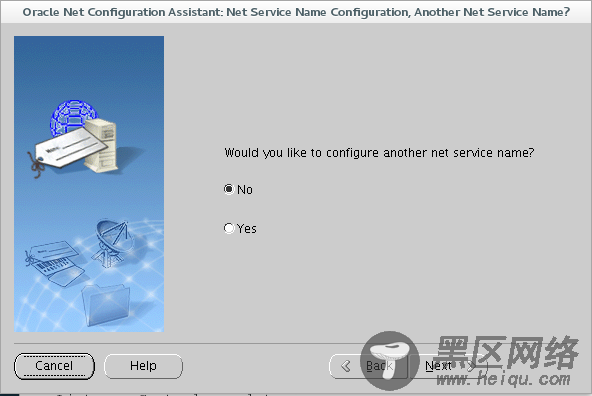Select the No radio button
Screen dimensions: 592x396
(x=228, y=189)
